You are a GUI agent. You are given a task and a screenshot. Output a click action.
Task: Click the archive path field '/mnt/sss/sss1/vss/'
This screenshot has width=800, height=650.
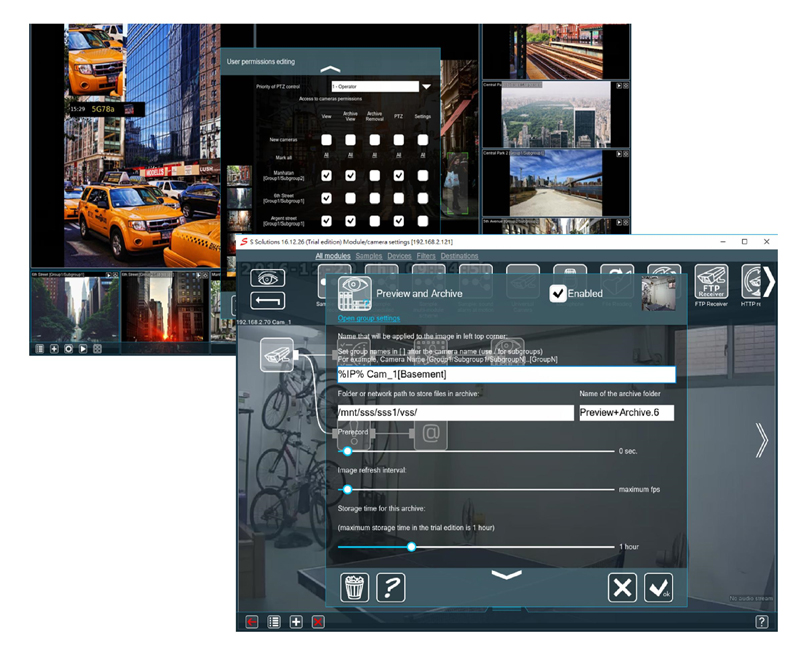tap(456, 413)
